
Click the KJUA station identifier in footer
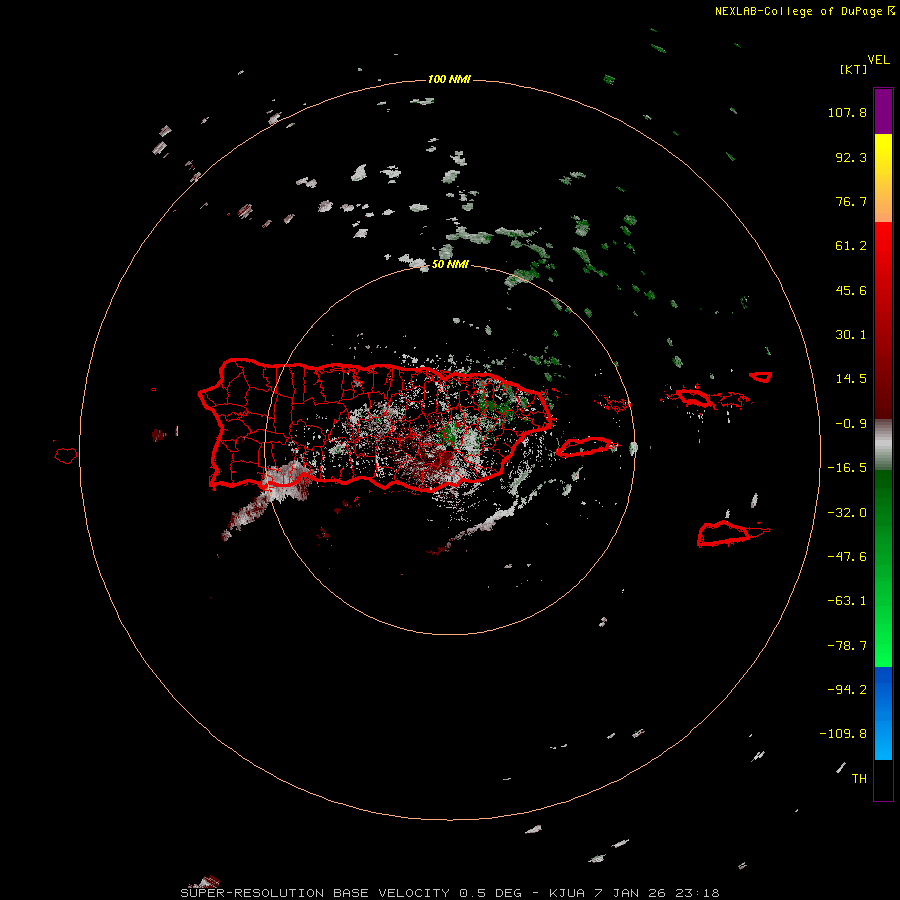[567, 893]
